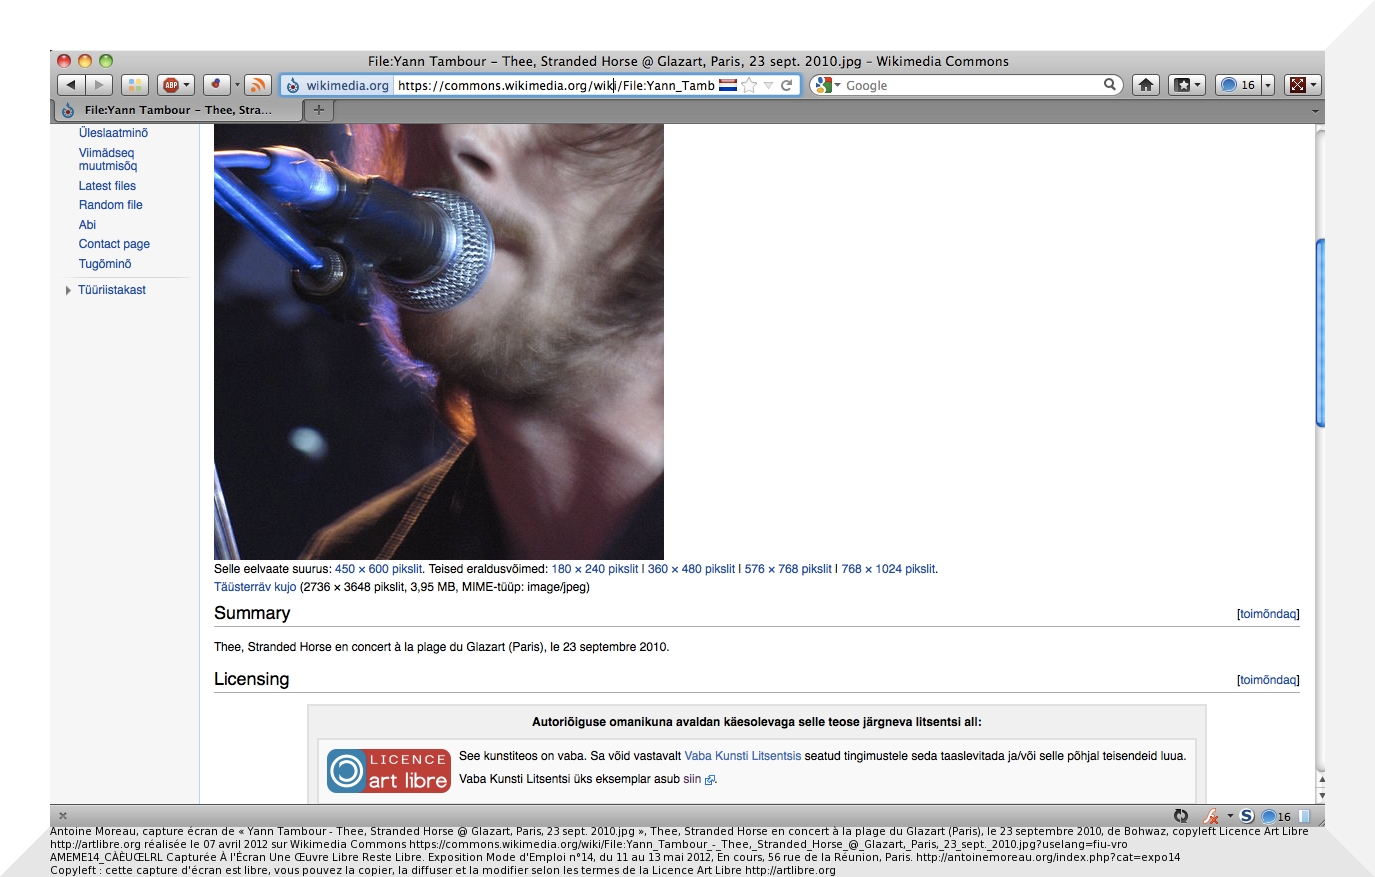Screen dimensions: 1375x877
Task: Bookmark page with the star icon
Action: pyautogui.click(x=749, y=85)
